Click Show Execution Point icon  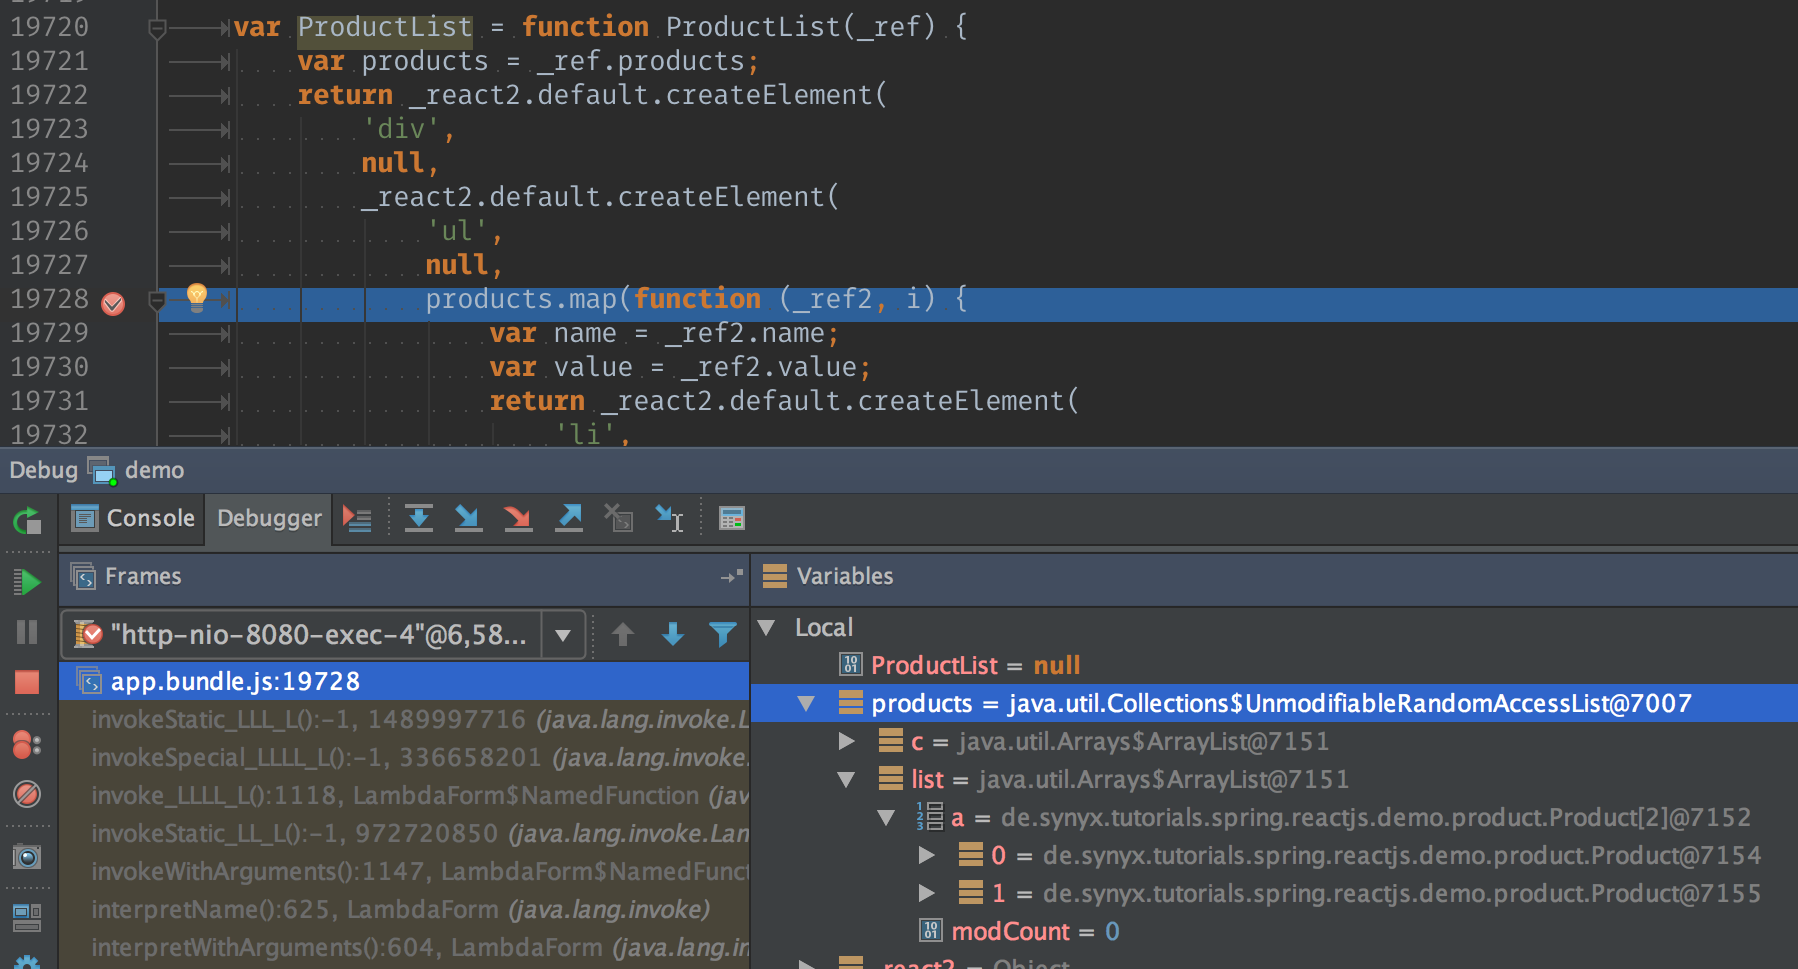coord(357,518)
